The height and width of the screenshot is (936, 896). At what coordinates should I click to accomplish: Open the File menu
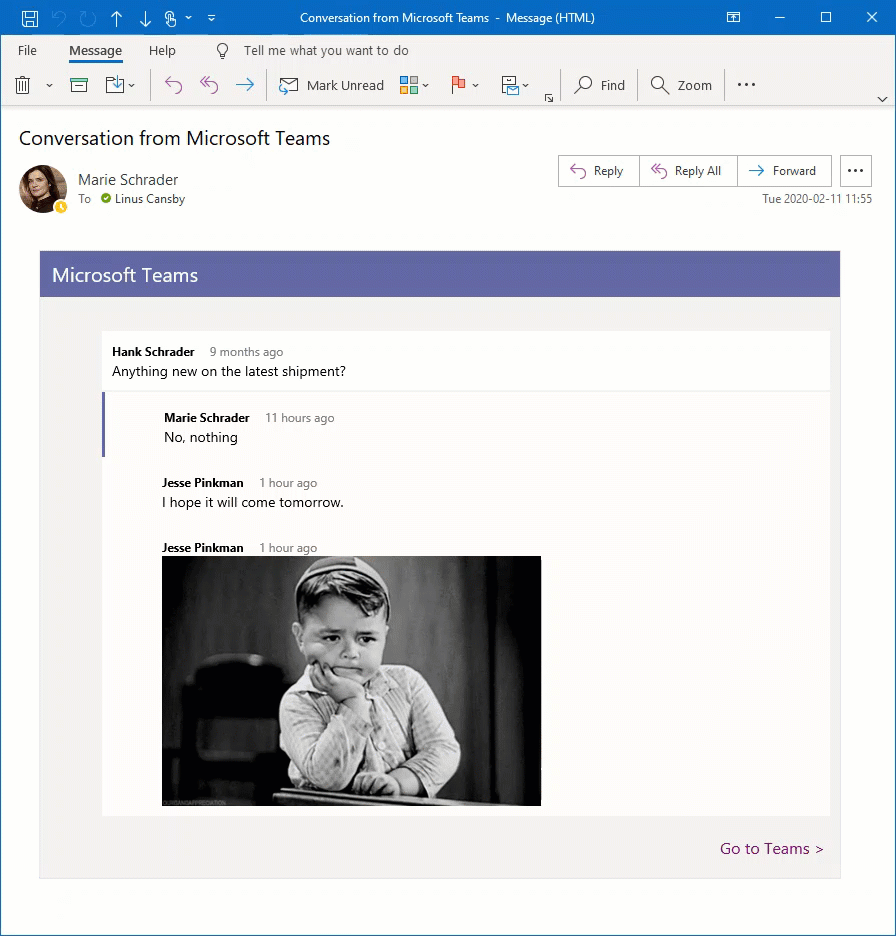[27, 51]
